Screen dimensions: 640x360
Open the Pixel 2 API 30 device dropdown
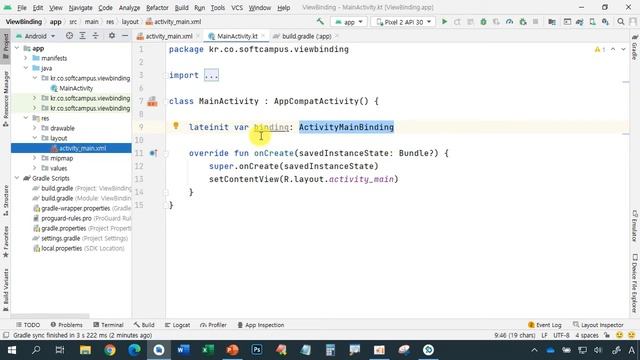tap(403, 22)
